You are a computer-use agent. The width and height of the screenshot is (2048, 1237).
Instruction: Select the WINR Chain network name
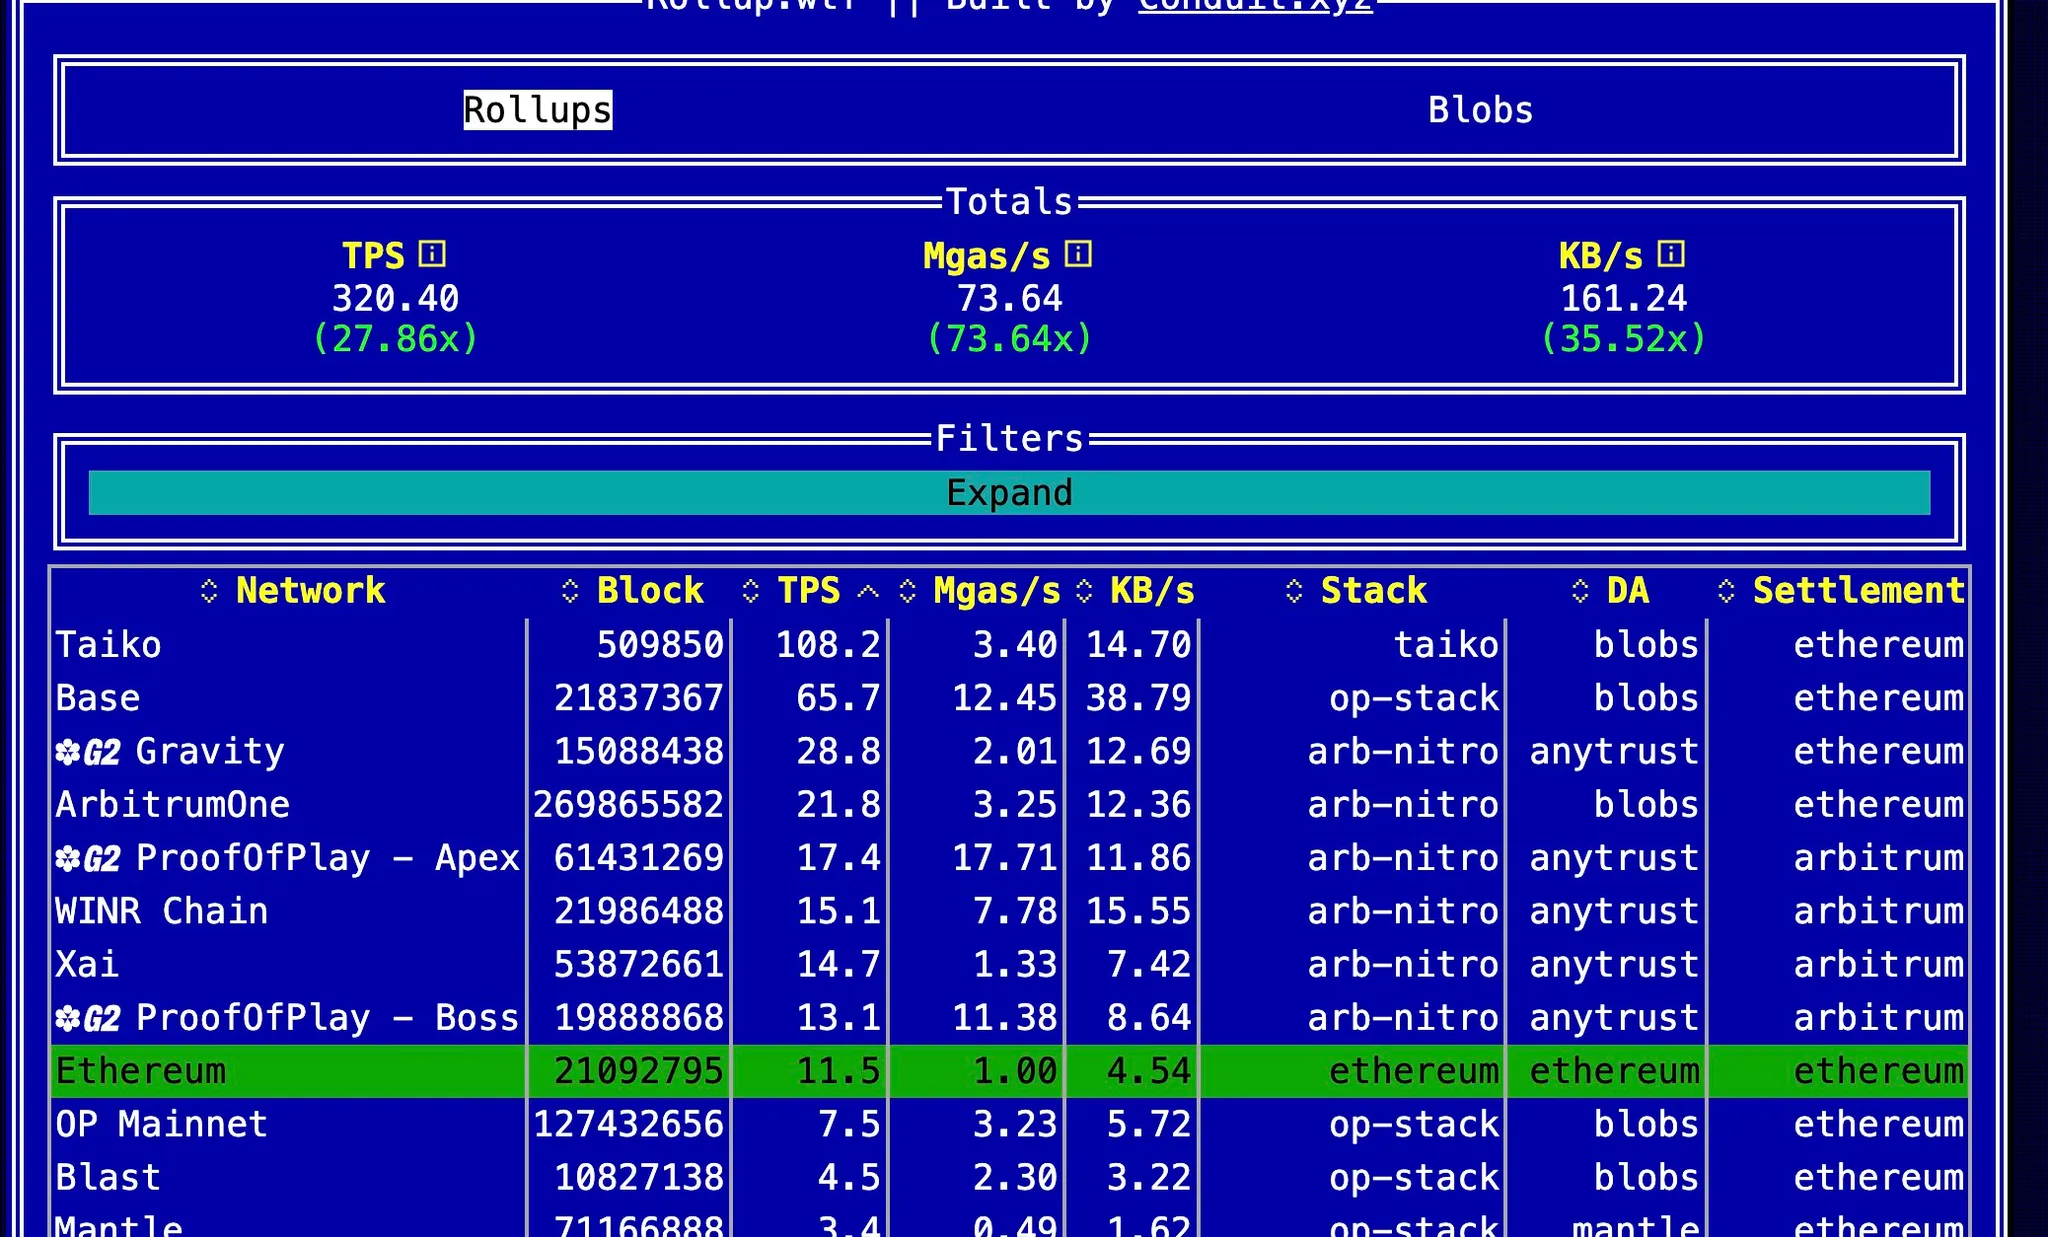162,911
